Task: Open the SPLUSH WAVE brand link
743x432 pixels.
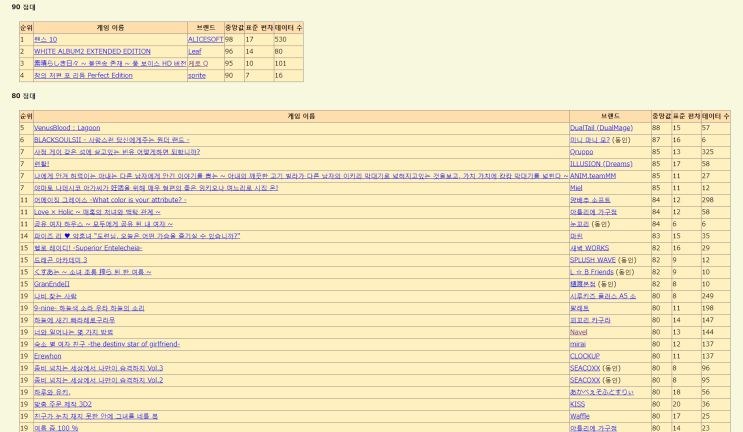Action: tap(593, 260)
